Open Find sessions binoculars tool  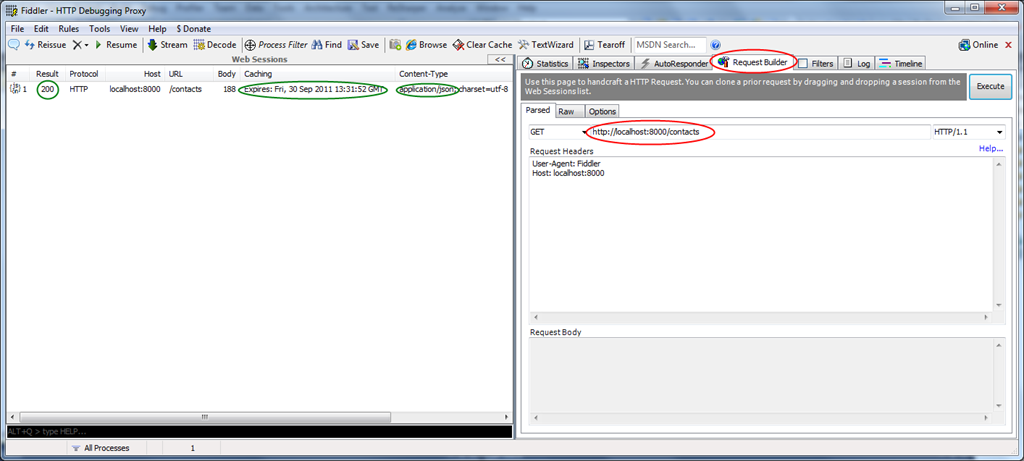[x=327, y=45]
